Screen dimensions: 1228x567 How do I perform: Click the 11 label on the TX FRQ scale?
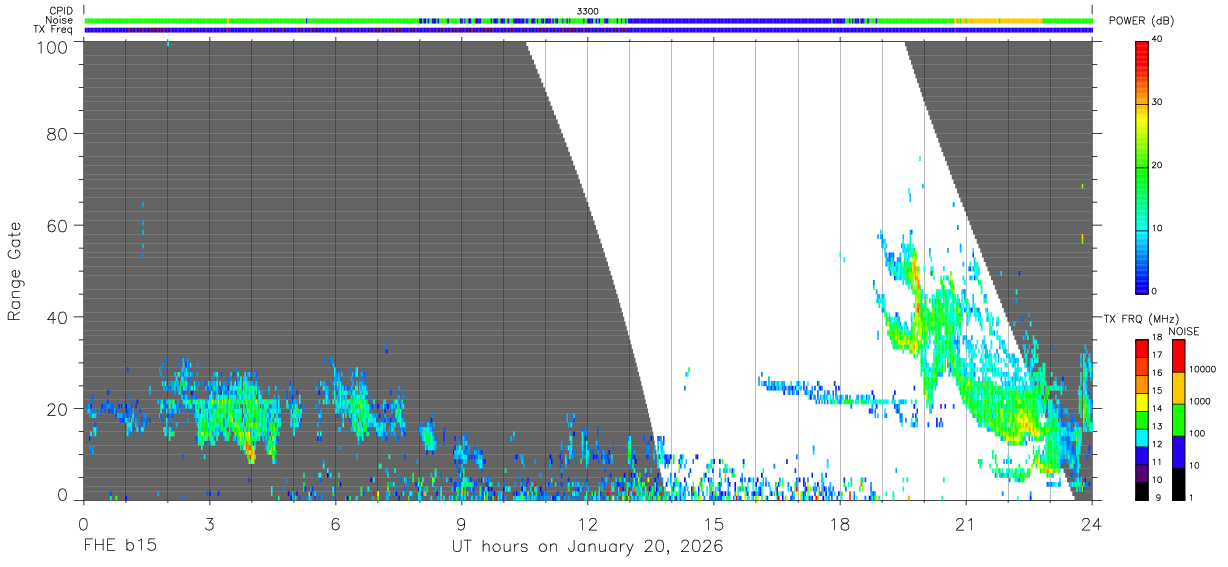tap(1157, 462)
